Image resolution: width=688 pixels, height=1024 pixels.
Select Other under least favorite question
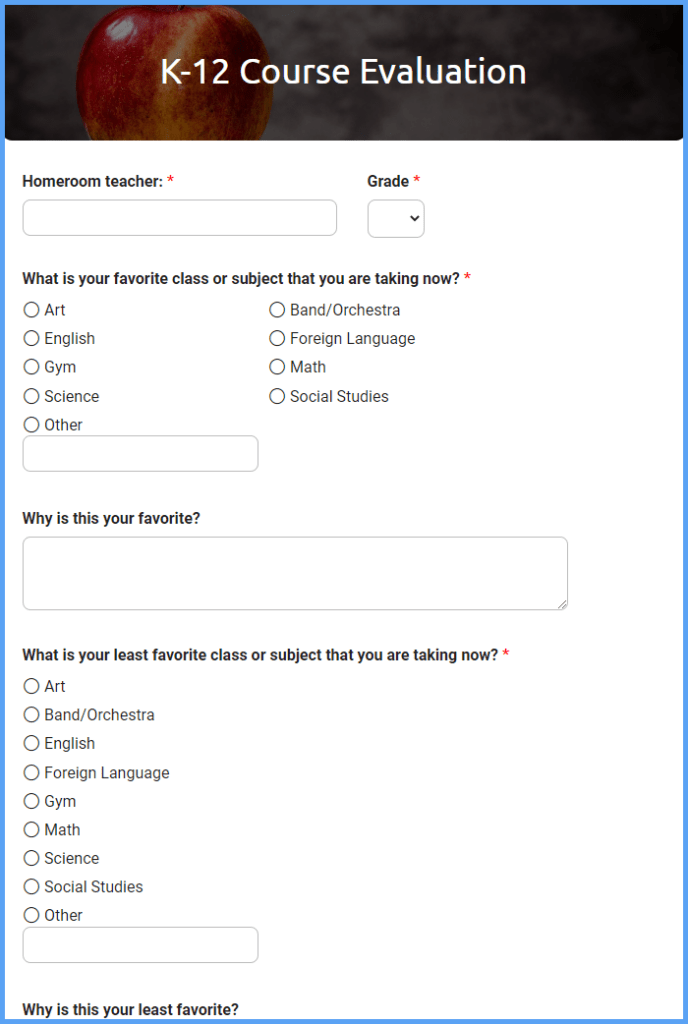coord(31,915)
